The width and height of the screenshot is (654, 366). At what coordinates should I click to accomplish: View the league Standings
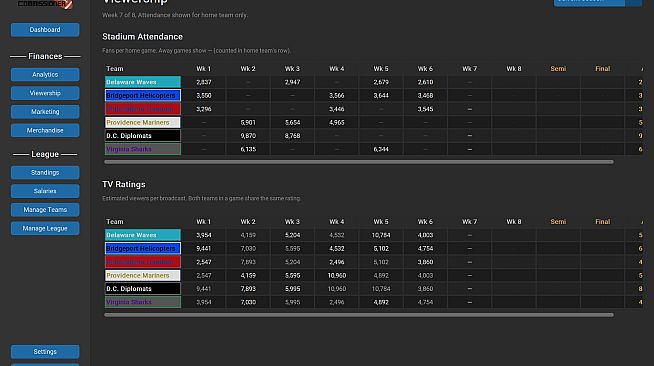[45, 173]
